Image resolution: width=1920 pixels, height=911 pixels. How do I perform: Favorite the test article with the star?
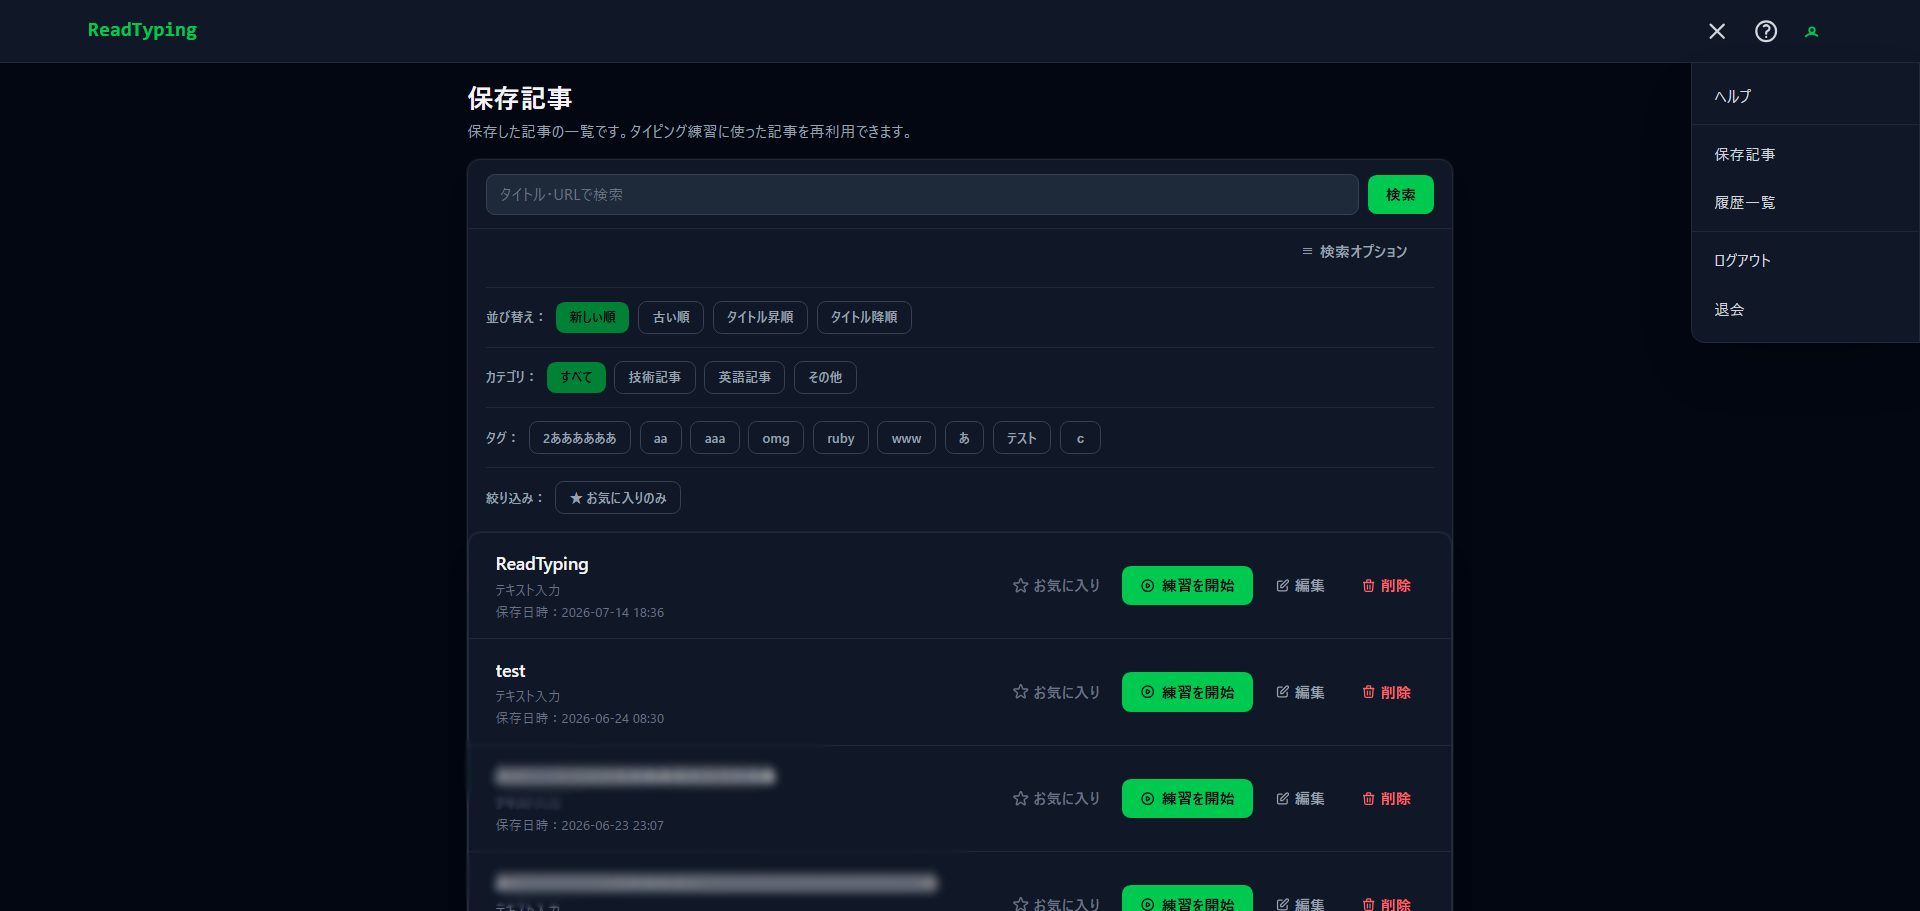(1056, 692)
